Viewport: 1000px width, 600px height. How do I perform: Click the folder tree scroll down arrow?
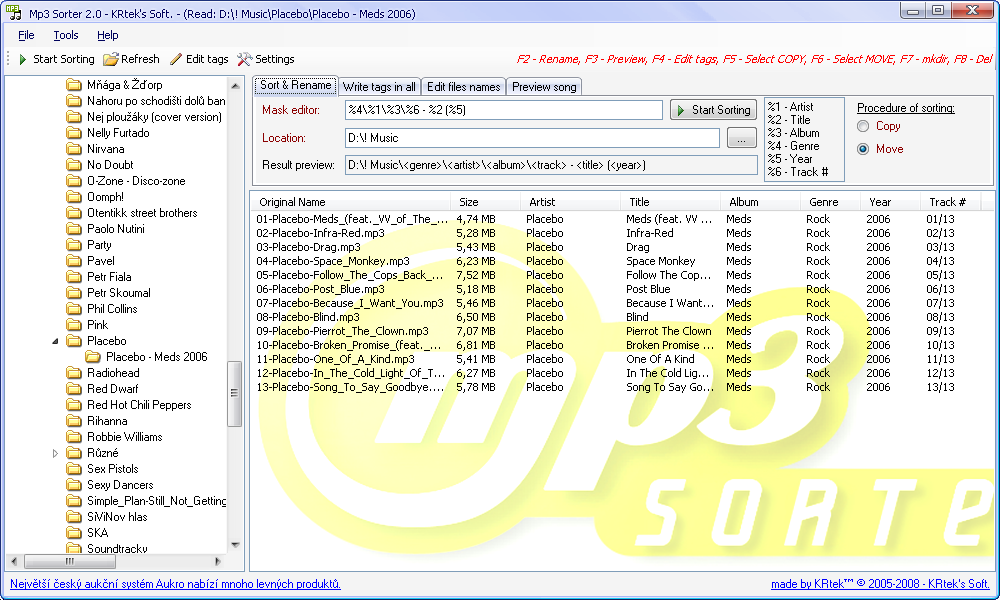coord(235,545)
